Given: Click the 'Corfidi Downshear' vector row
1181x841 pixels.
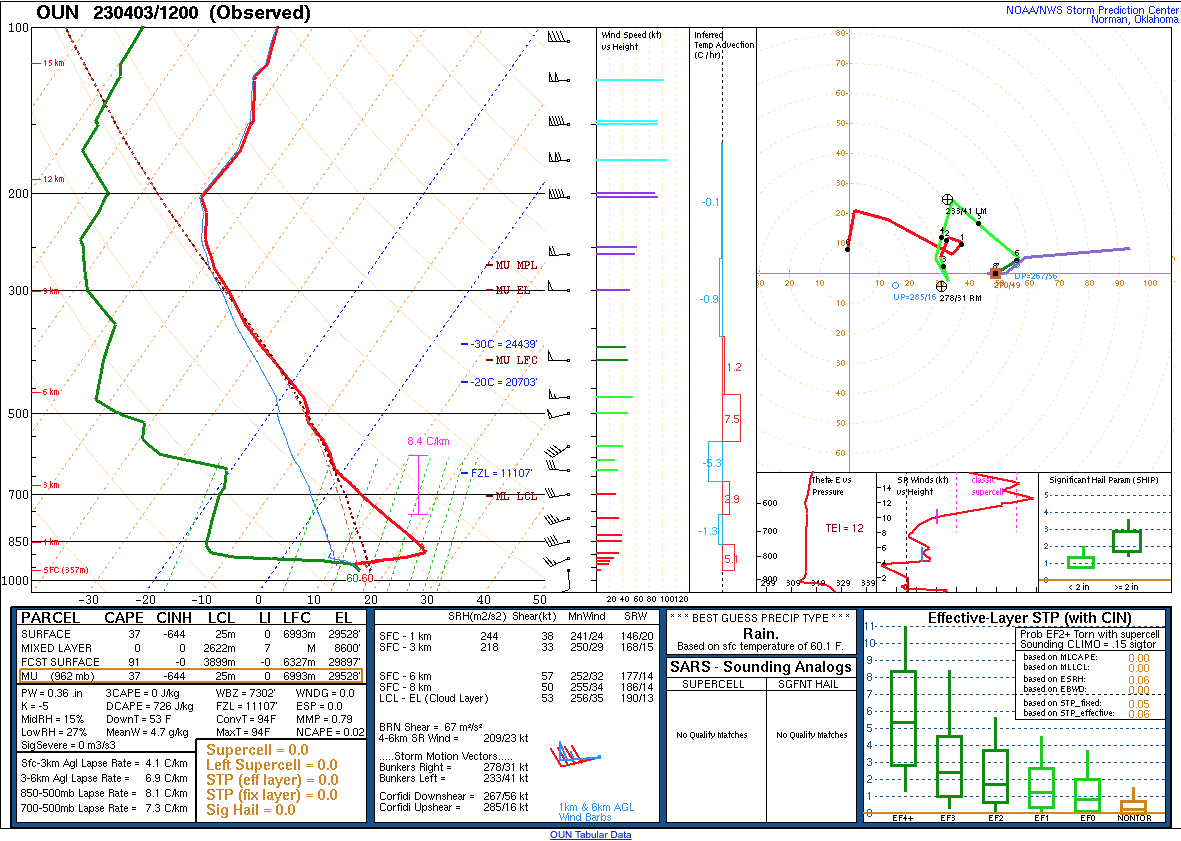Looking at the screenshot, I should click(x=453, y=796).
